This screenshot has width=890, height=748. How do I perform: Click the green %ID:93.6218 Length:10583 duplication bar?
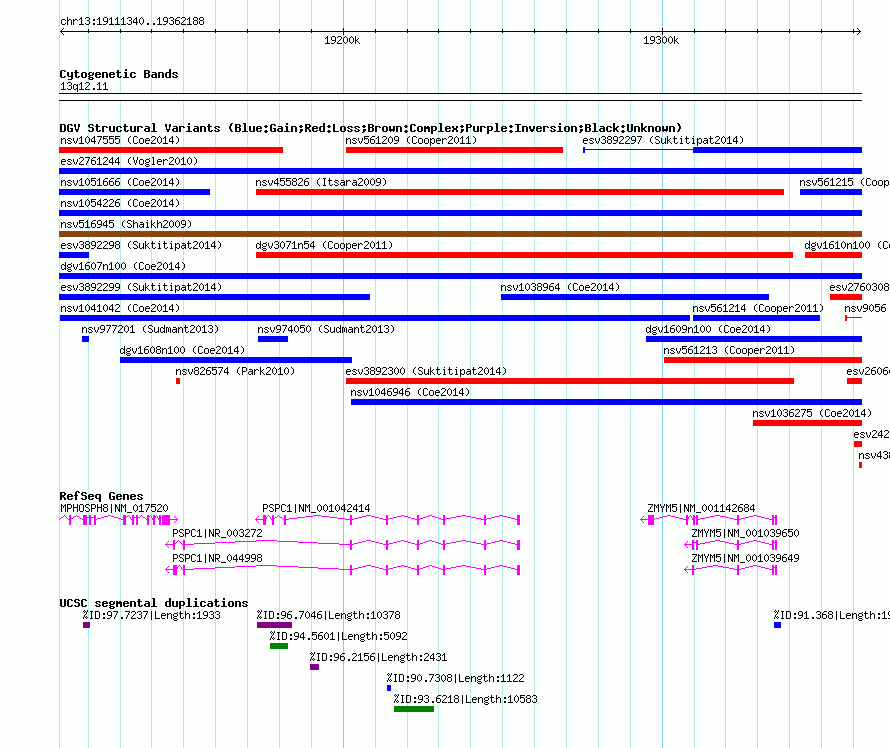pos(414,709)
